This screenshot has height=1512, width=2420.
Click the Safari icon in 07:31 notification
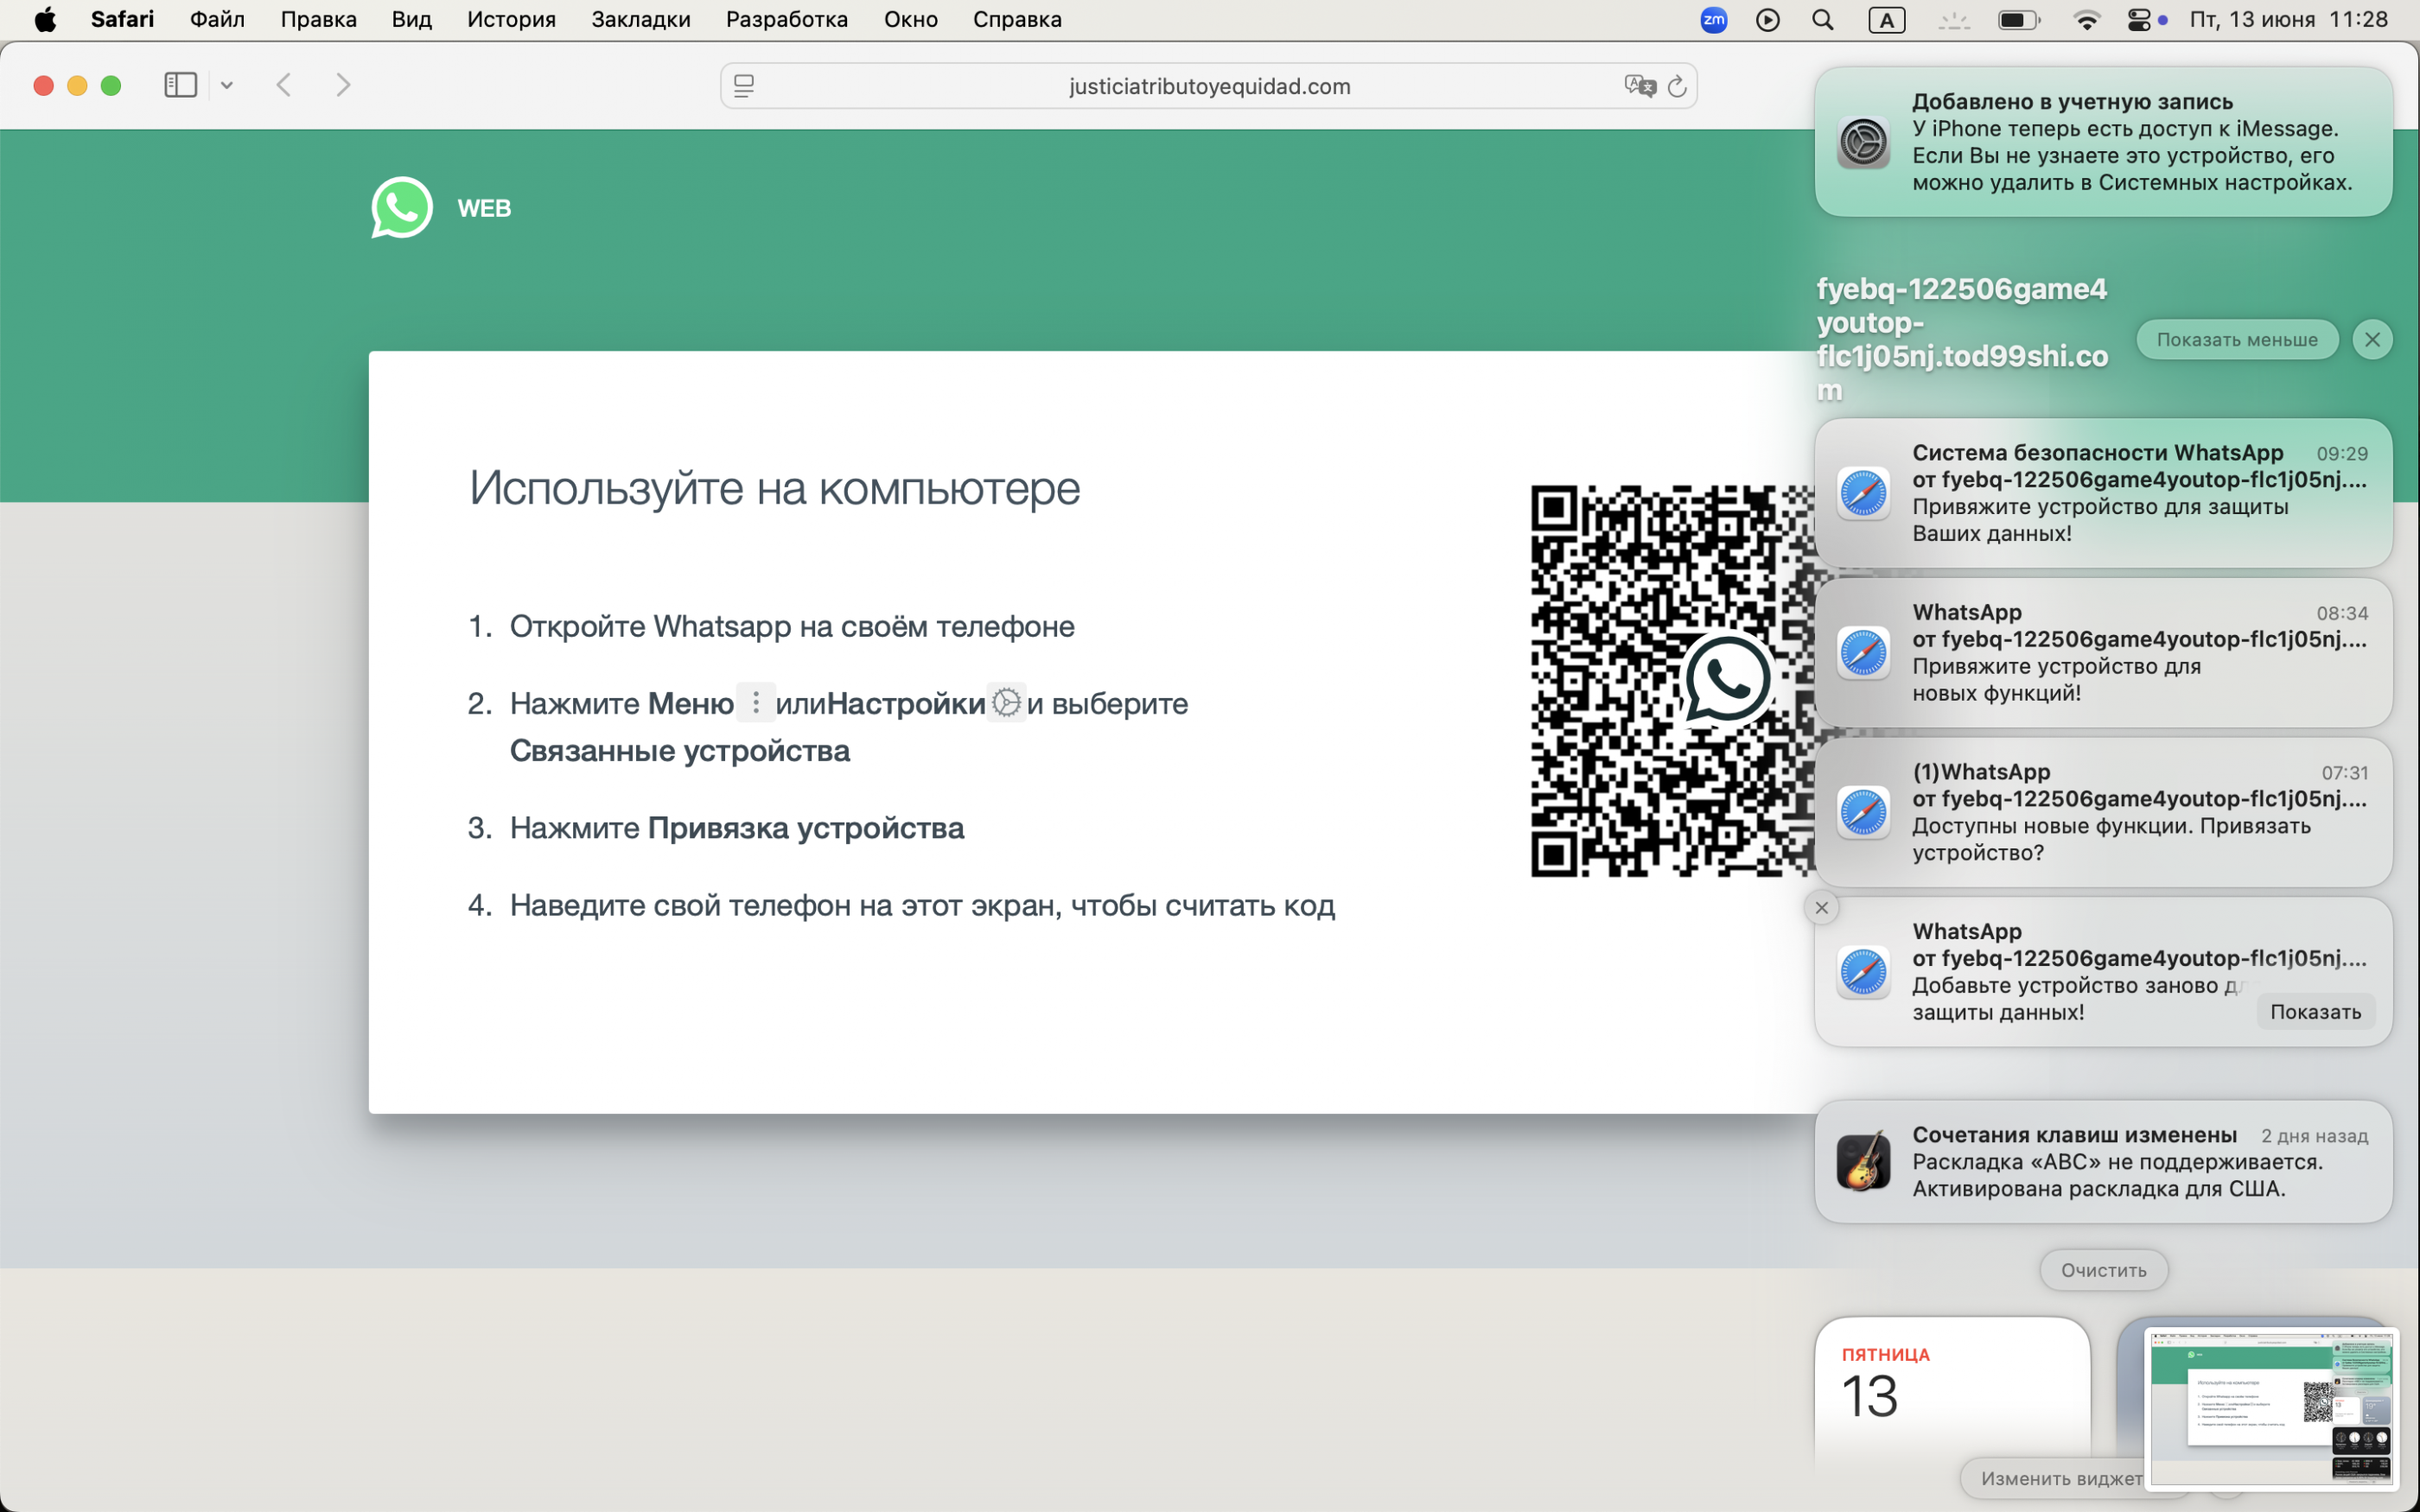point(1863,812)
